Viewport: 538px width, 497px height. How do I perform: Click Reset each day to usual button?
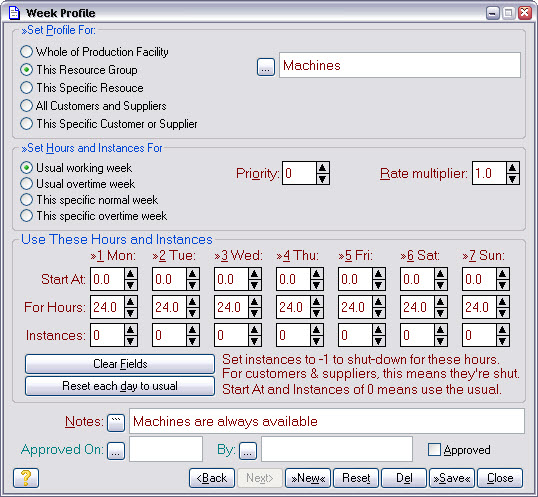pyautogui.click(x=120, y=386)
